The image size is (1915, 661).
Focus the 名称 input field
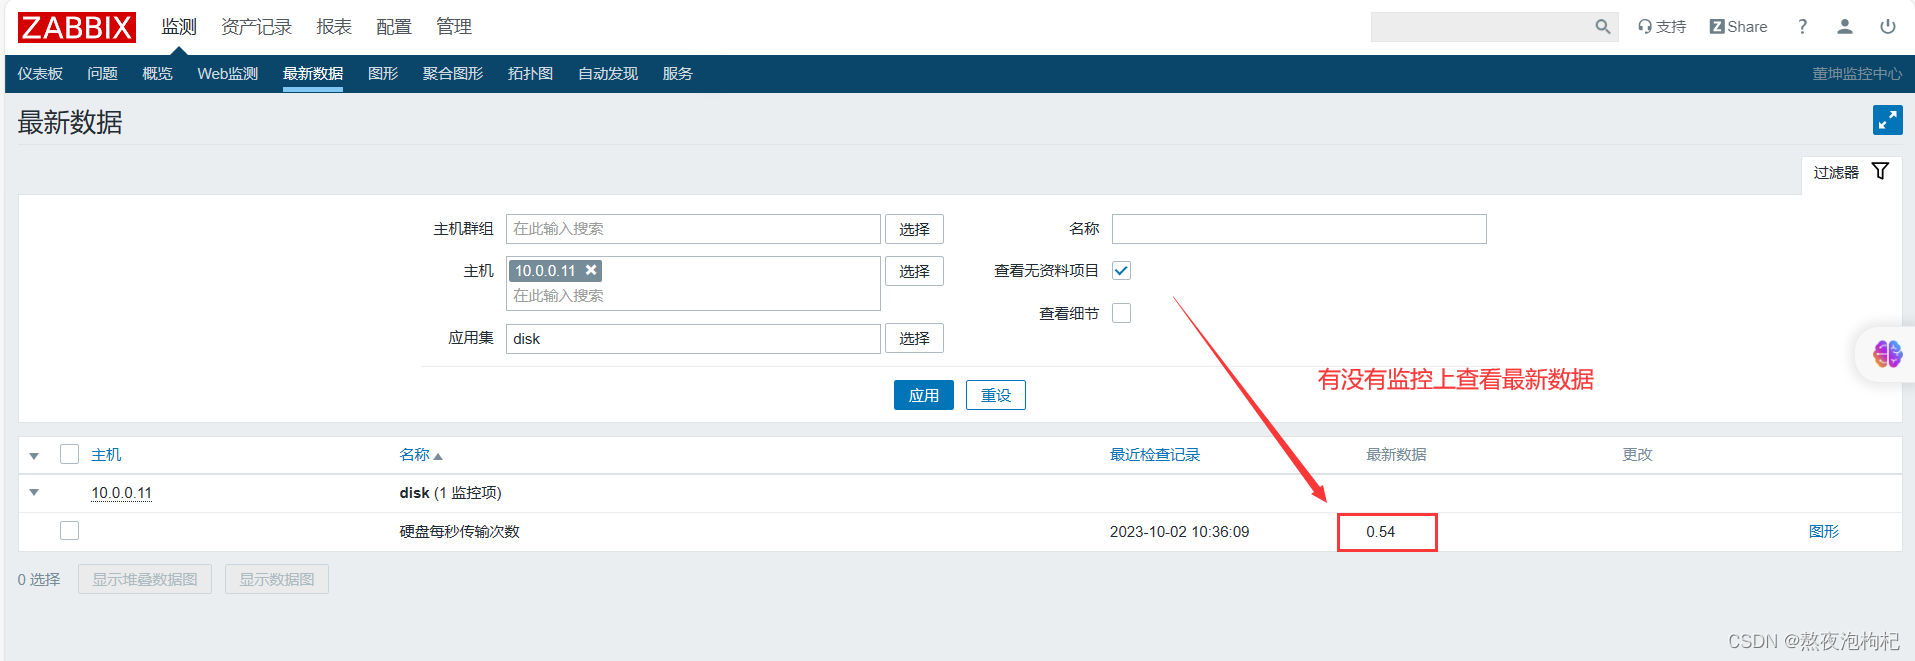pyautogui.click(x=1299, y=229)
